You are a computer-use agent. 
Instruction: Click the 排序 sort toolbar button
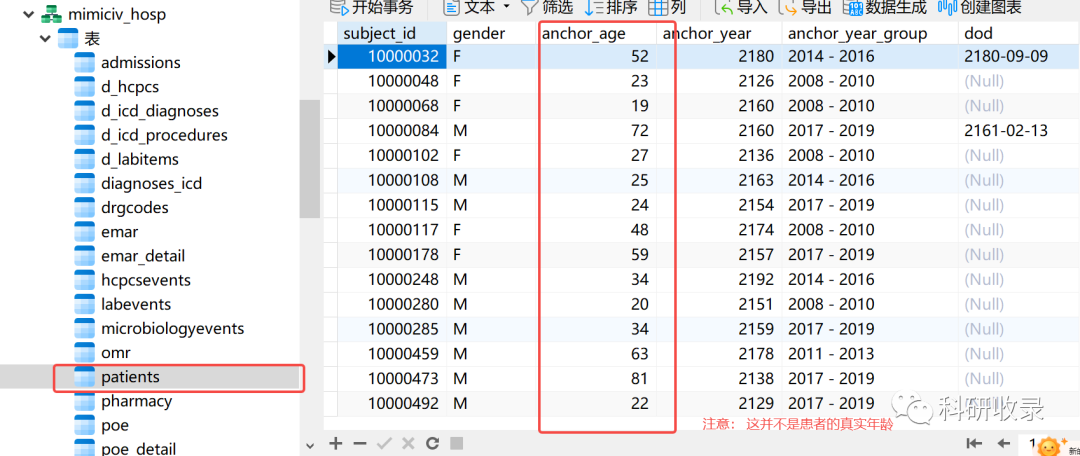click(610, 8)
